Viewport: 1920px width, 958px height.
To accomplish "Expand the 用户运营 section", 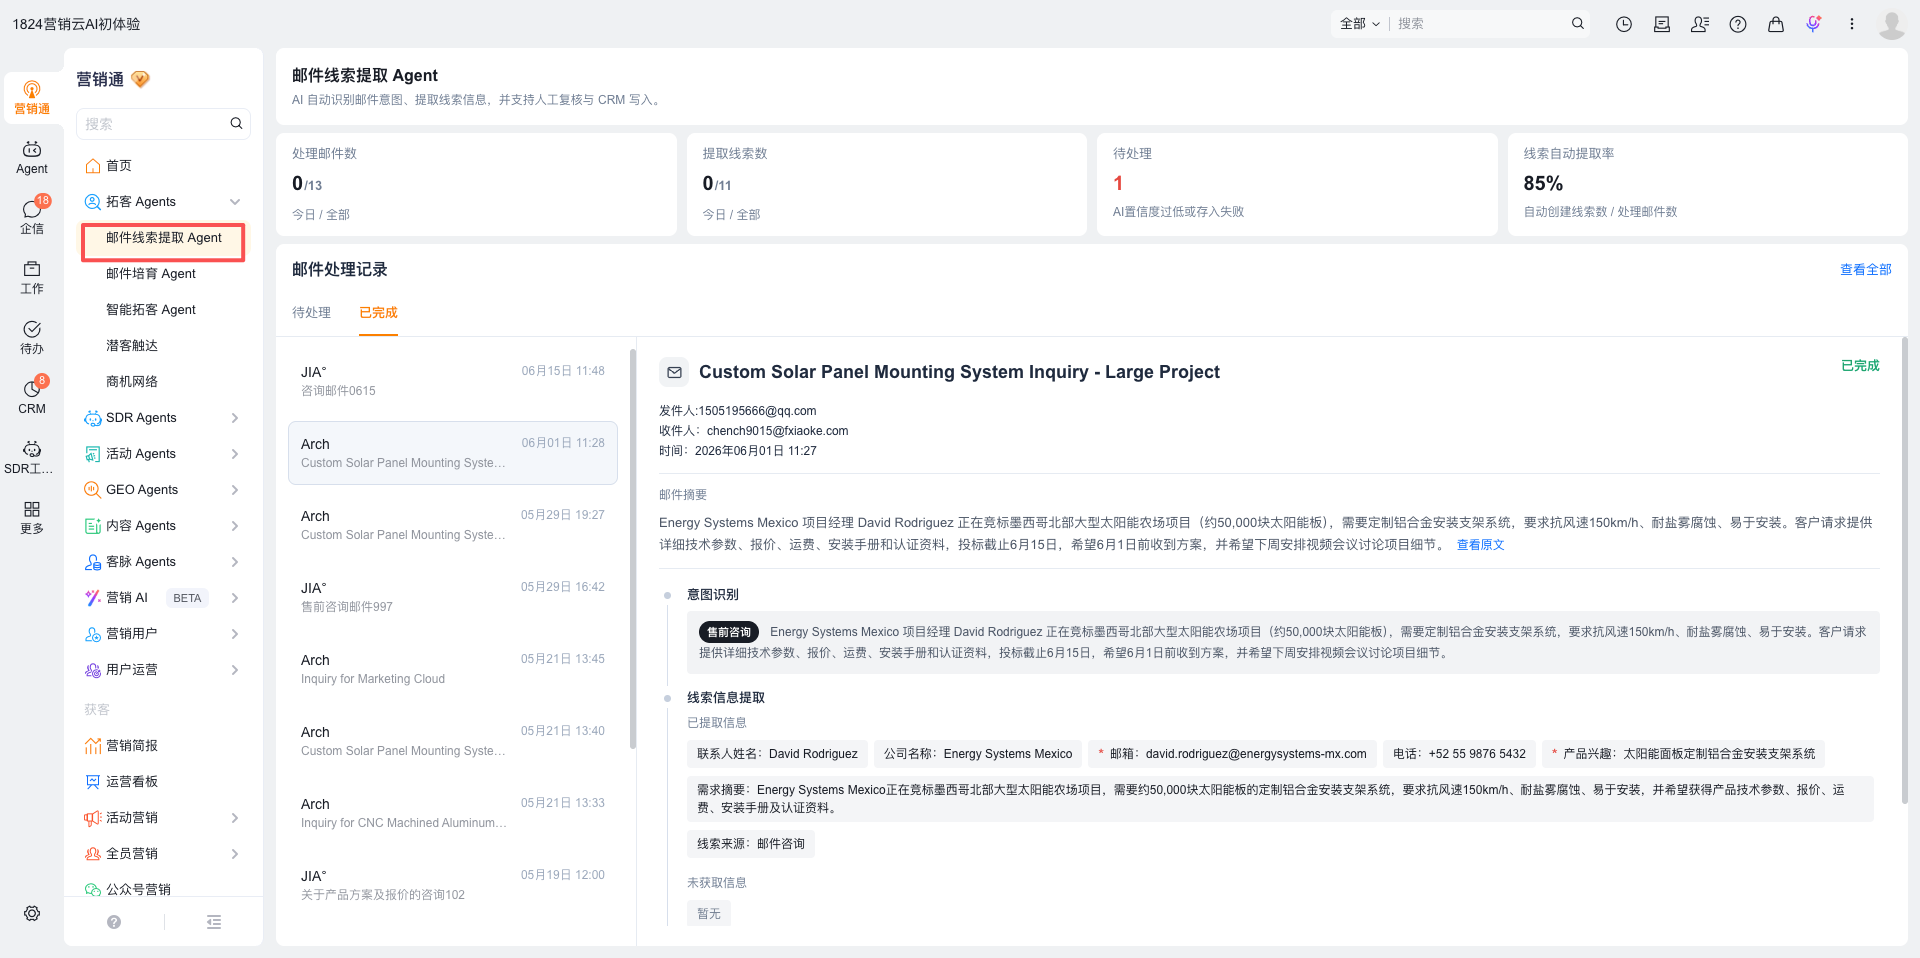I will (235, 670).
